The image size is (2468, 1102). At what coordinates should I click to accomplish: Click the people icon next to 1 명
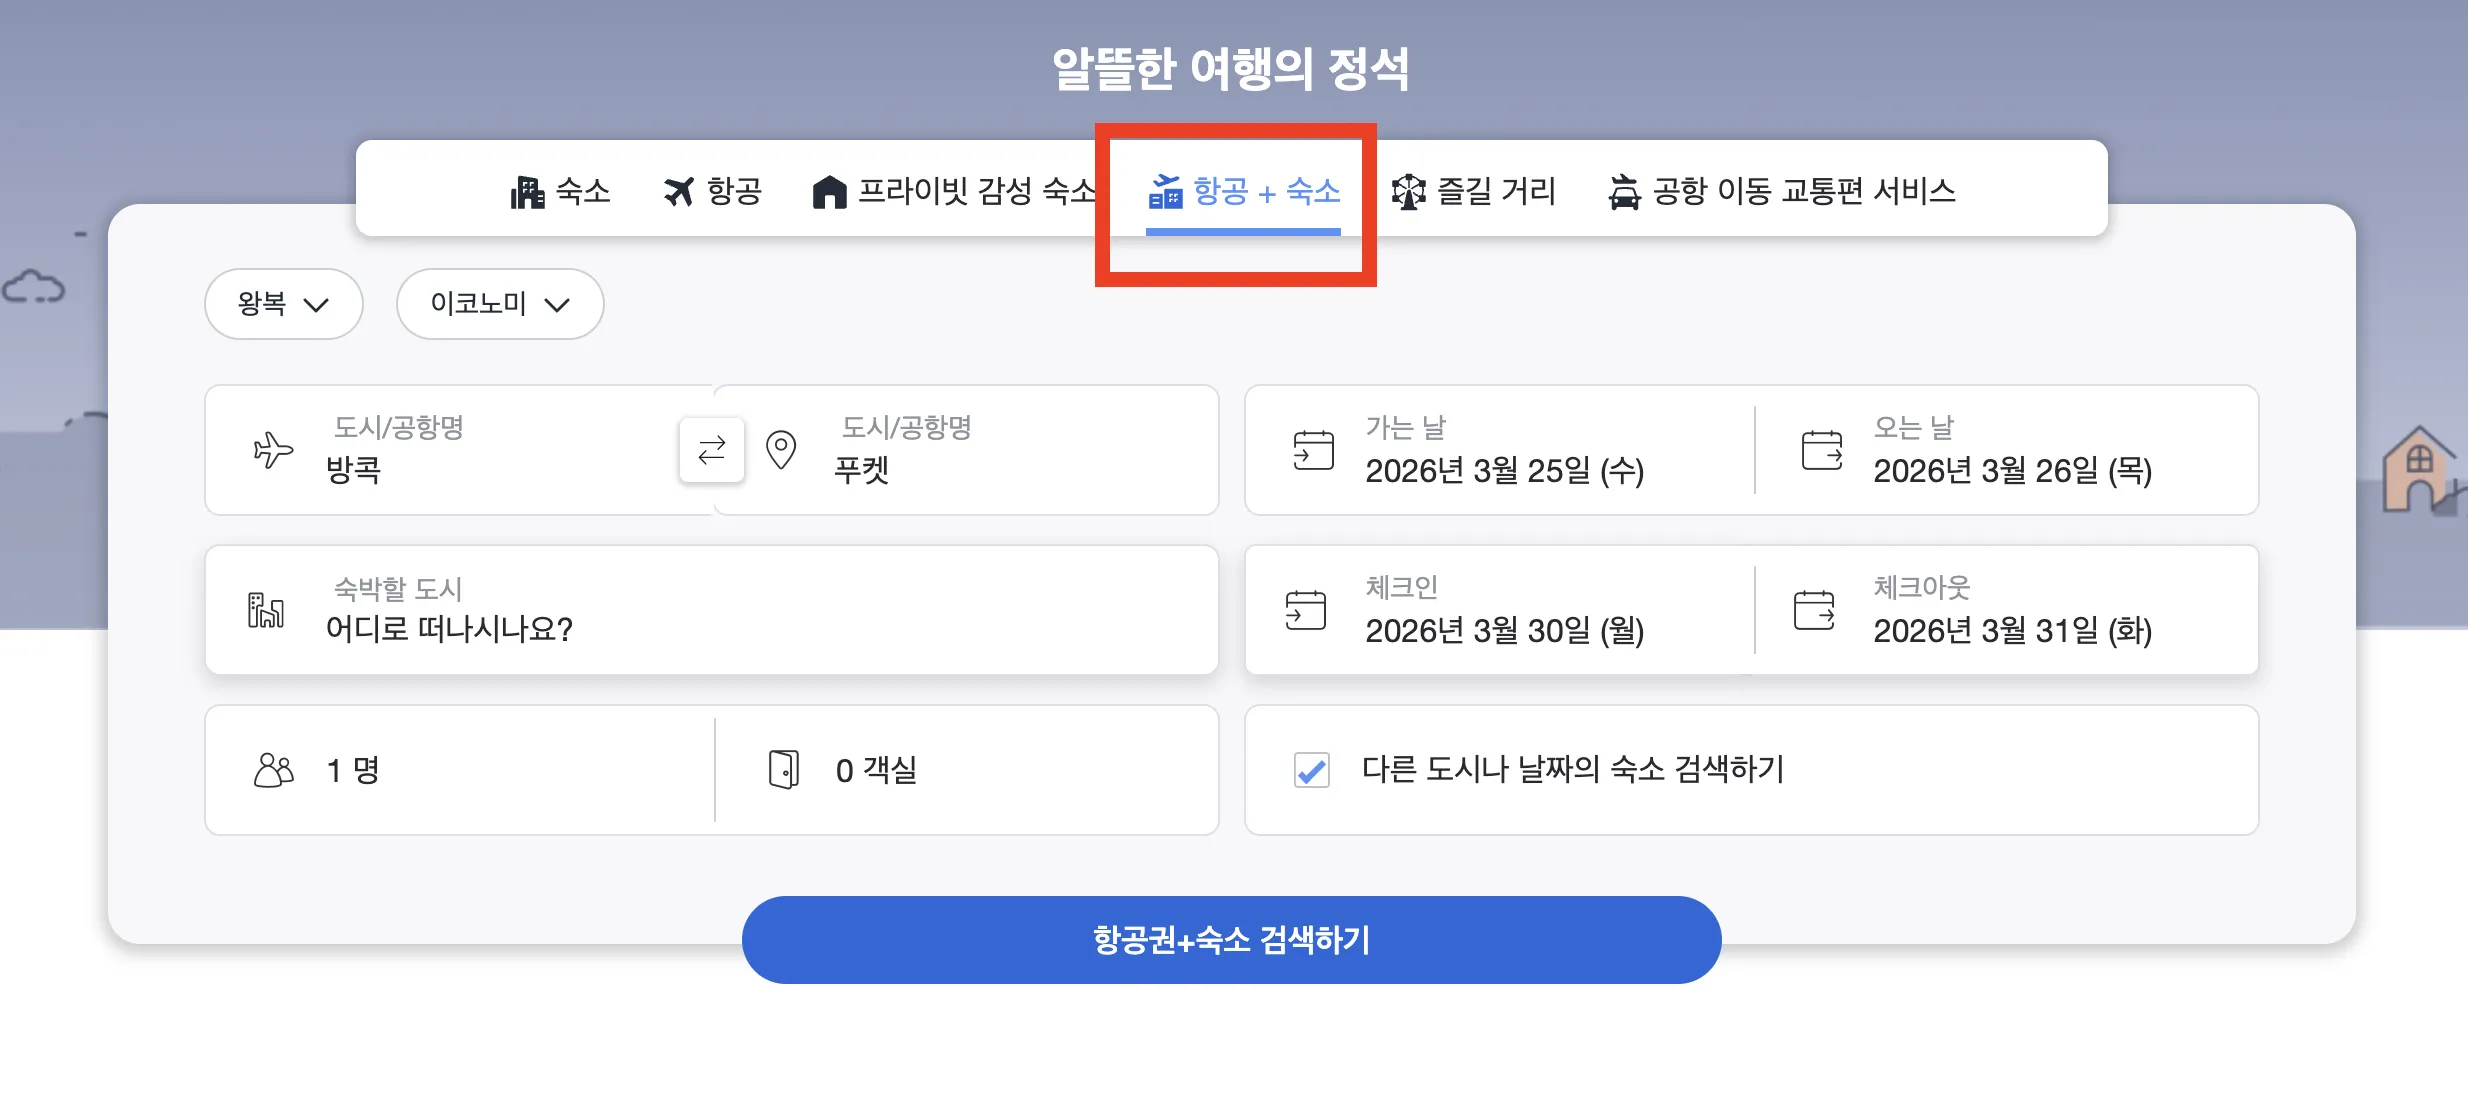(272, 769)
